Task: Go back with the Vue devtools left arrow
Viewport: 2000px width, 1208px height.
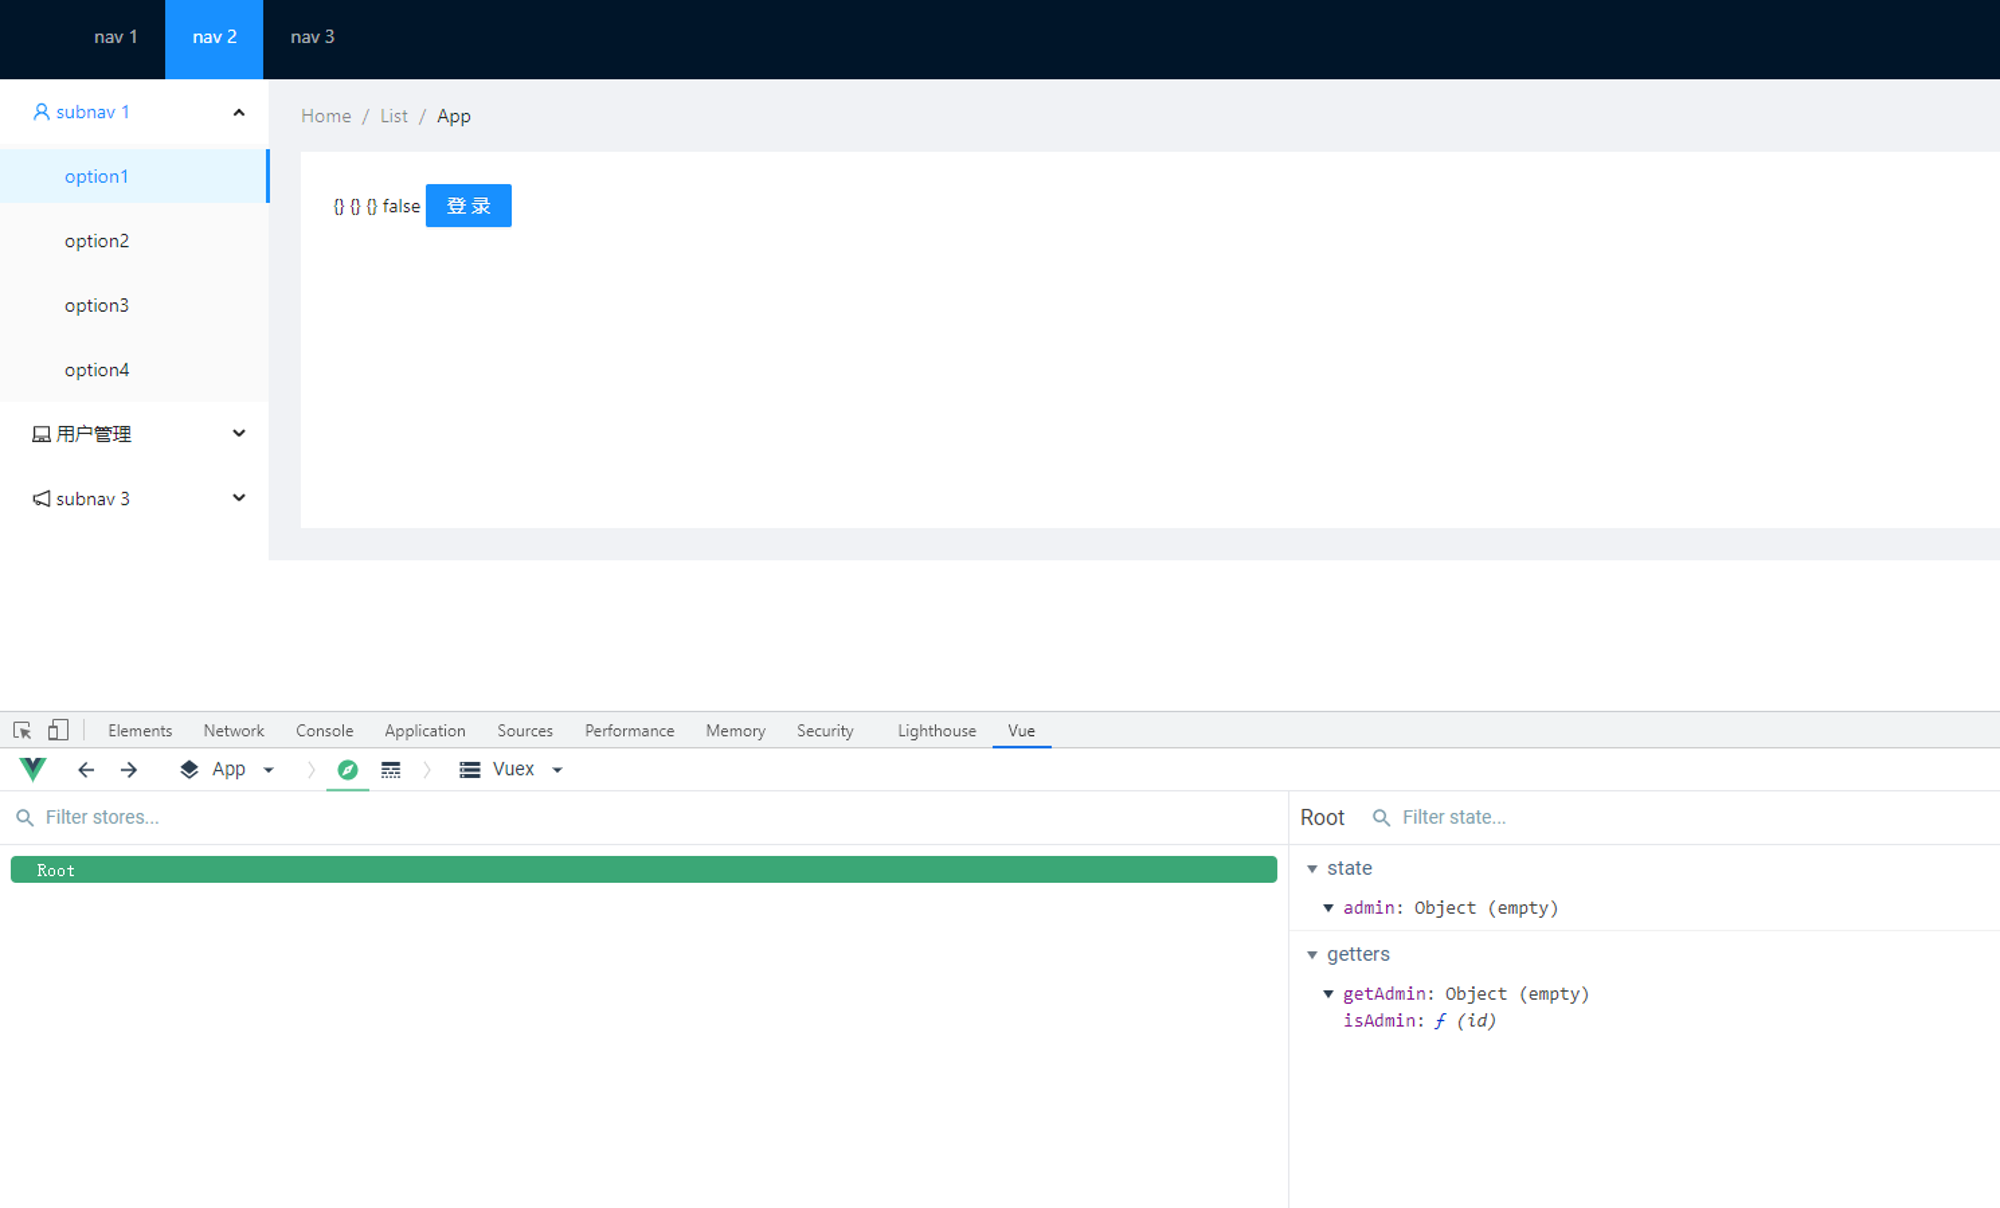Action: (86, 769)
